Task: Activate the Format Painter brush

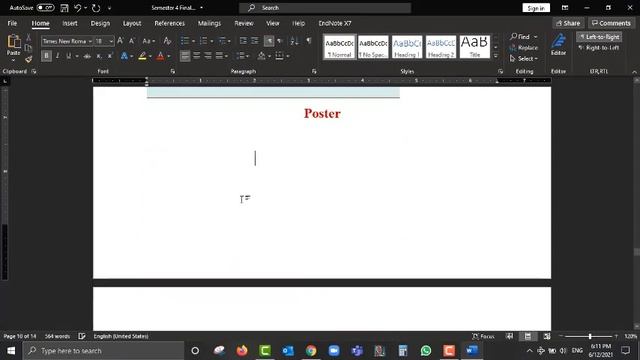Action: (28, 59)
